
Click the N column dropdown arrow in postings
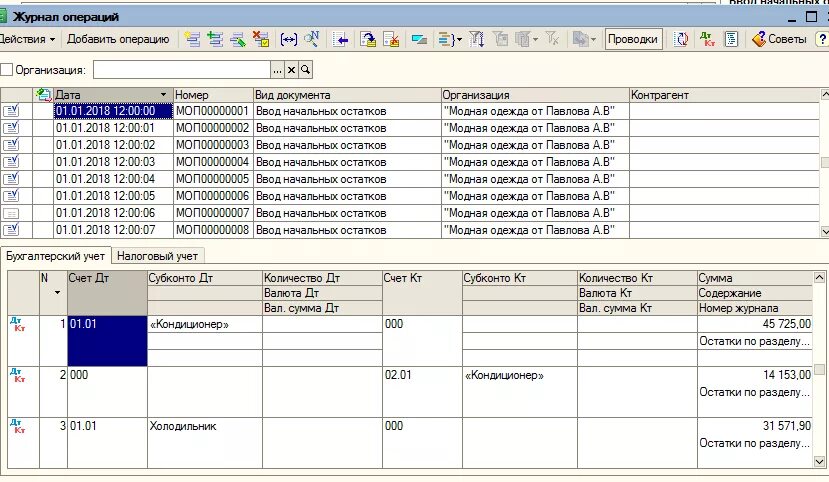pos(57,292)
